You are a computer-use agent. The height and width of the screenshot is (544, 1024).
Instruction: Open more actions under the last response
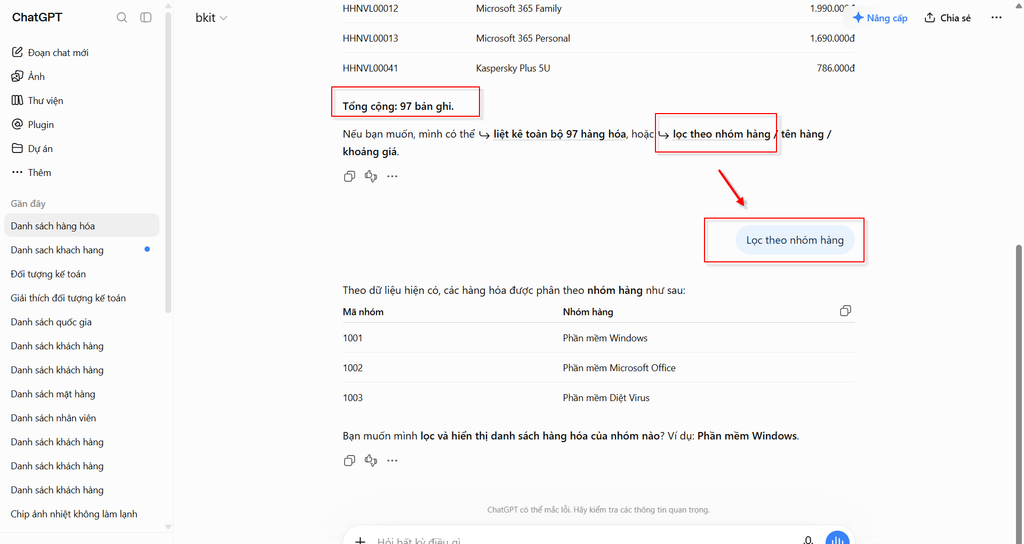(x=392, y=460)
